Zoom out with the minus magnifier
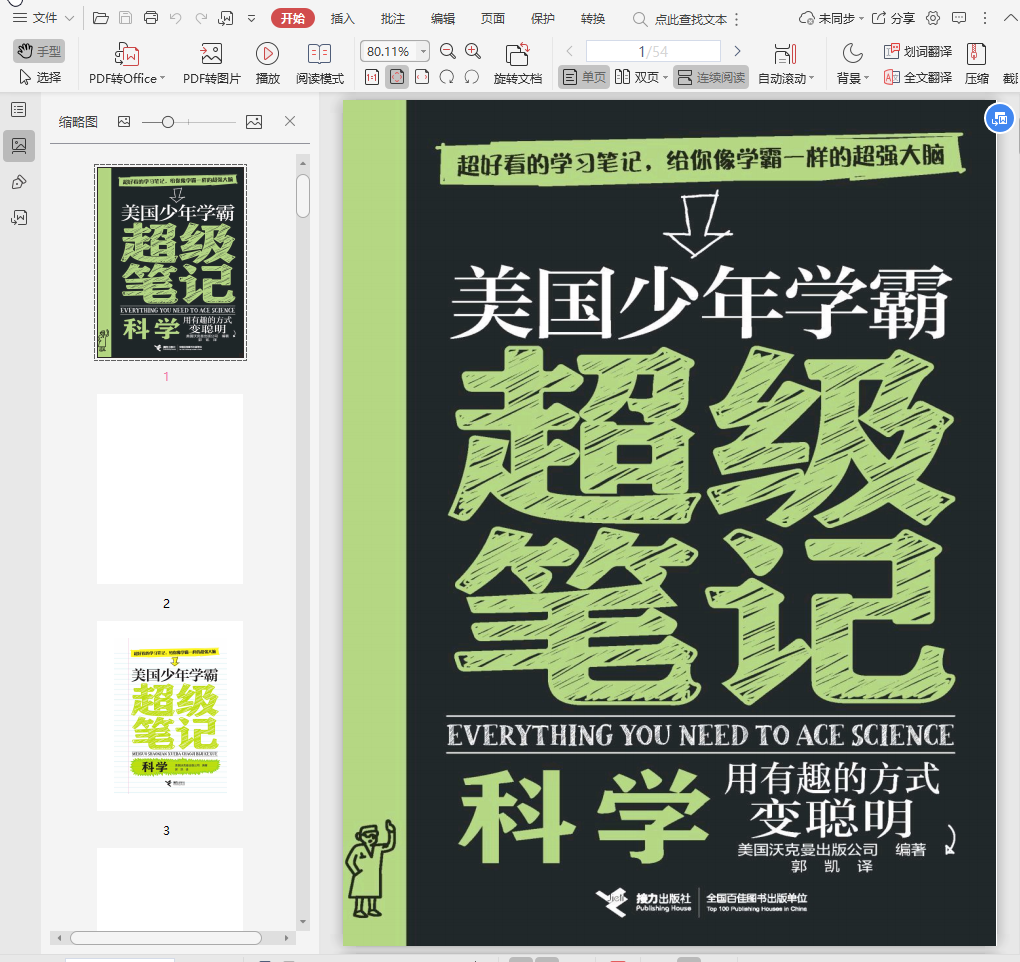1020x962 pixels. pyautogui.click(x=448, y=51)
